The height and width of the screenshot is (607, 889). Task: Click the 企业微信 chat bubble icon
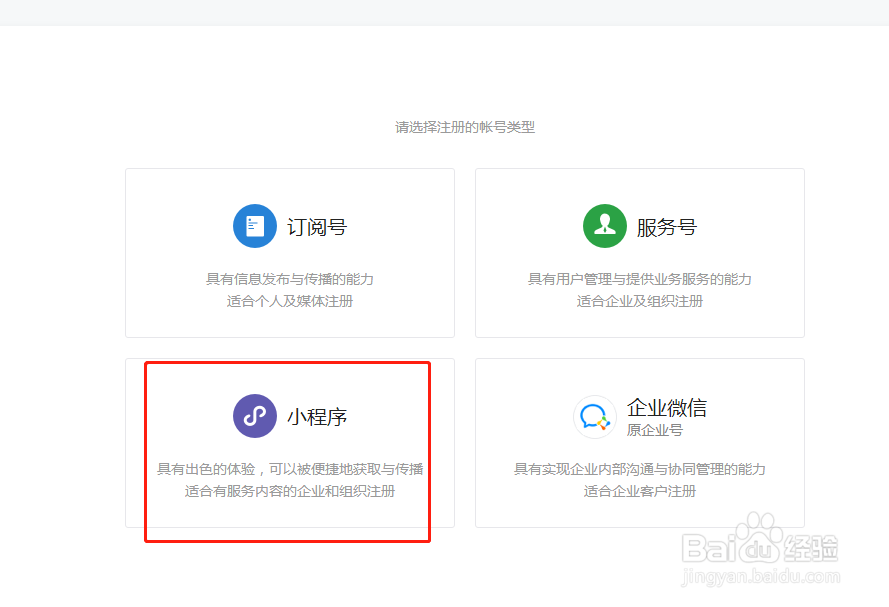pyautogui.click(x=594, y=417)
